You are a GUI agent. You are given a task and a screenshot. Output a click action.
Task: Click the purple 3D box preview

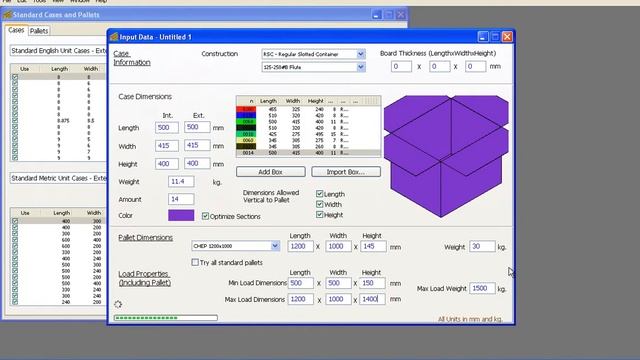pyautogui.click(x=446, y=156)
